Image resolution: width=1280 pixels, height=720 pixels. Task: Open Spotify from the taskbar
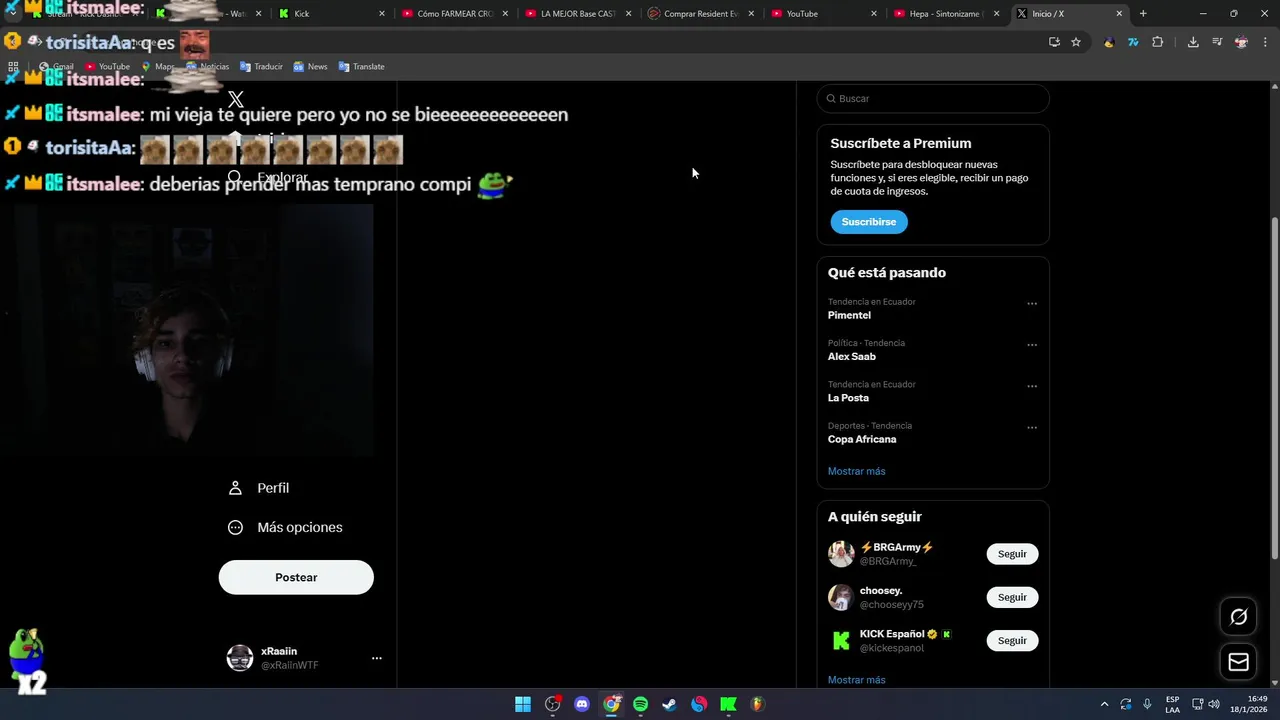tap(641, 704)
